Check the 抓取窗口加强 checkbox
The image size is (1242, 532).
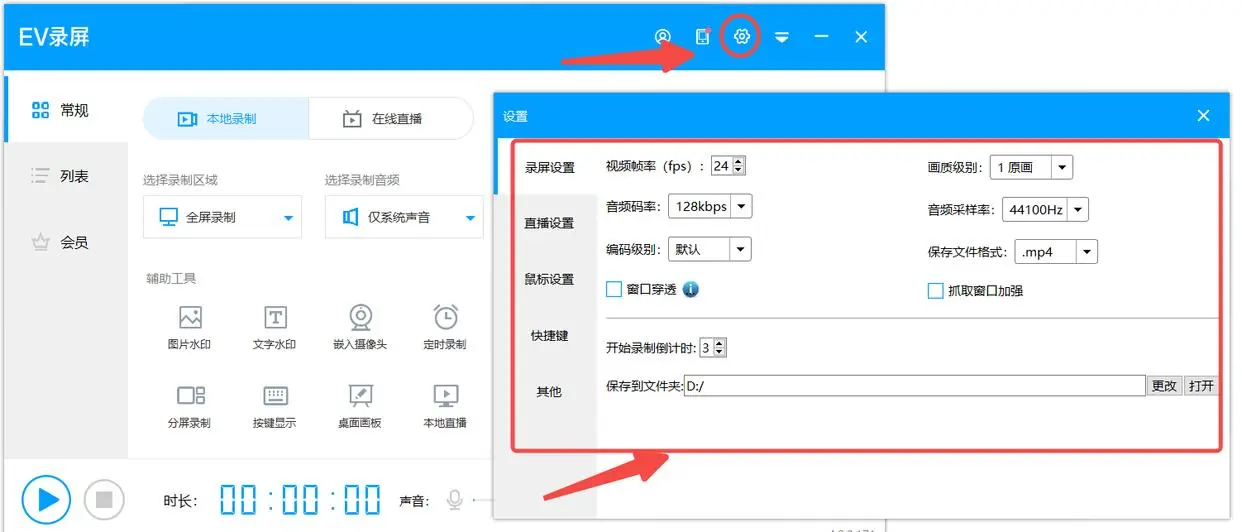click(x=936, y=291)
